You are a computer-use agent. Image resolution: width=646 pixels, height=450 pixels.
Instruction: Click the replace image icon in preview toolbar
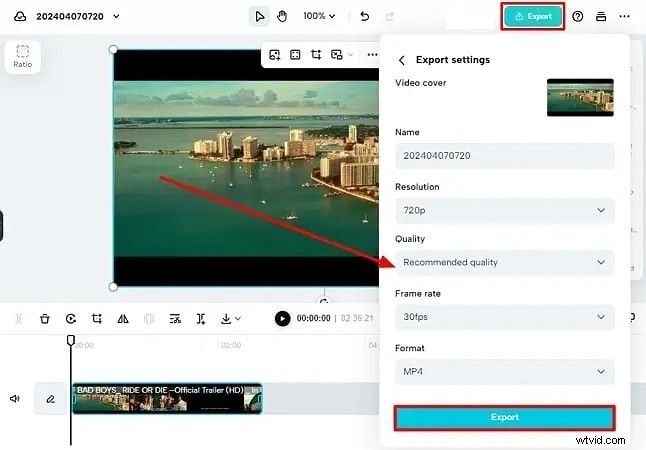tap(274, 55)
